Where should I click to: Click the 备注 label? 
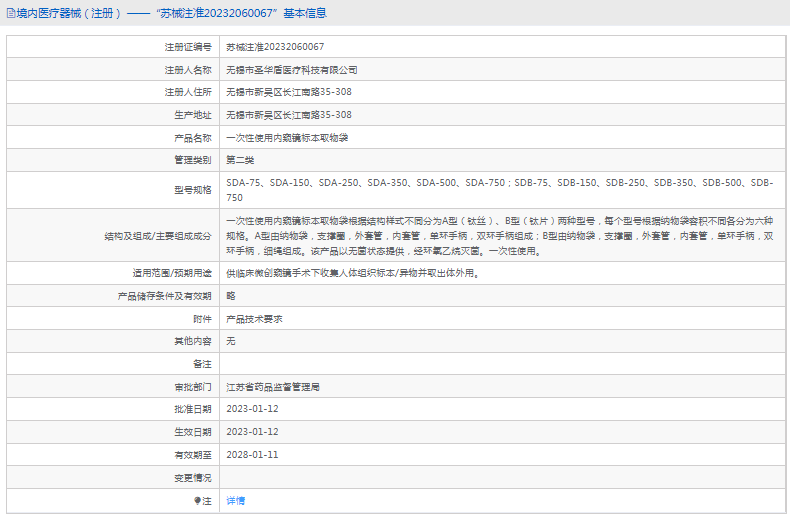[202, 364]
